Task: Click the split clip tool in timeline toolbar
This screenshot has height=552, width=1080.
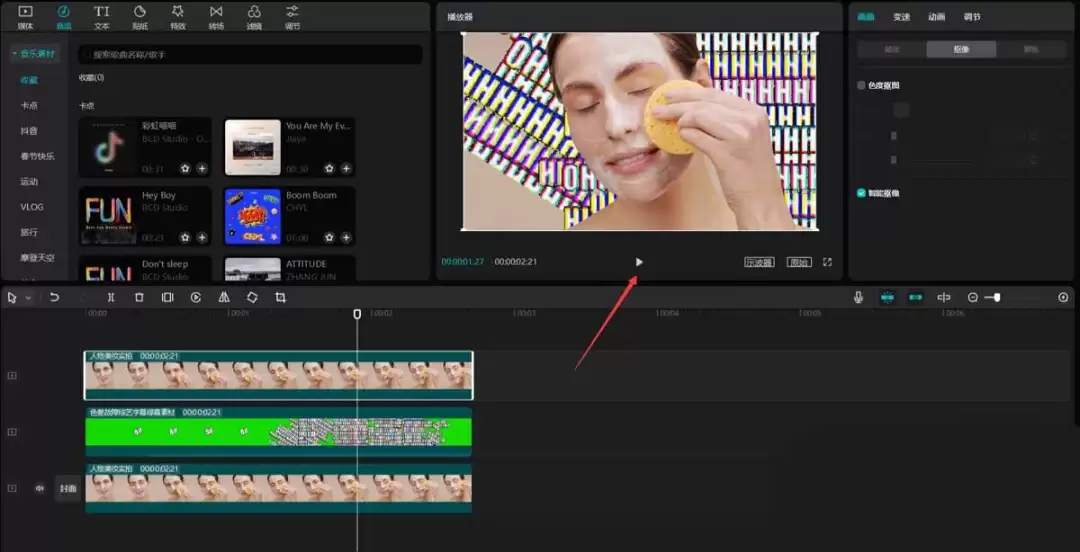Action: click(111, 298)
